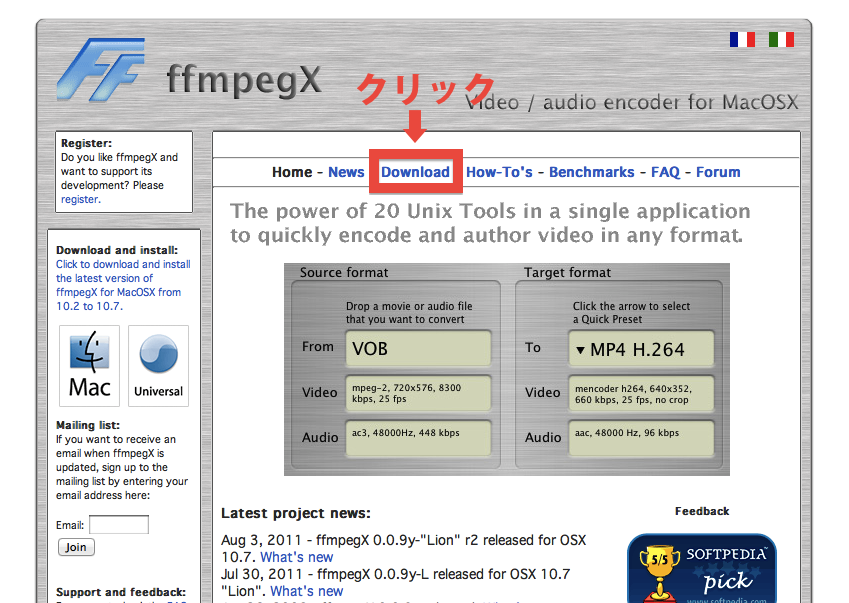Click the Support and feedback heading
Screen dimensions: 849x603
(121, 592)
